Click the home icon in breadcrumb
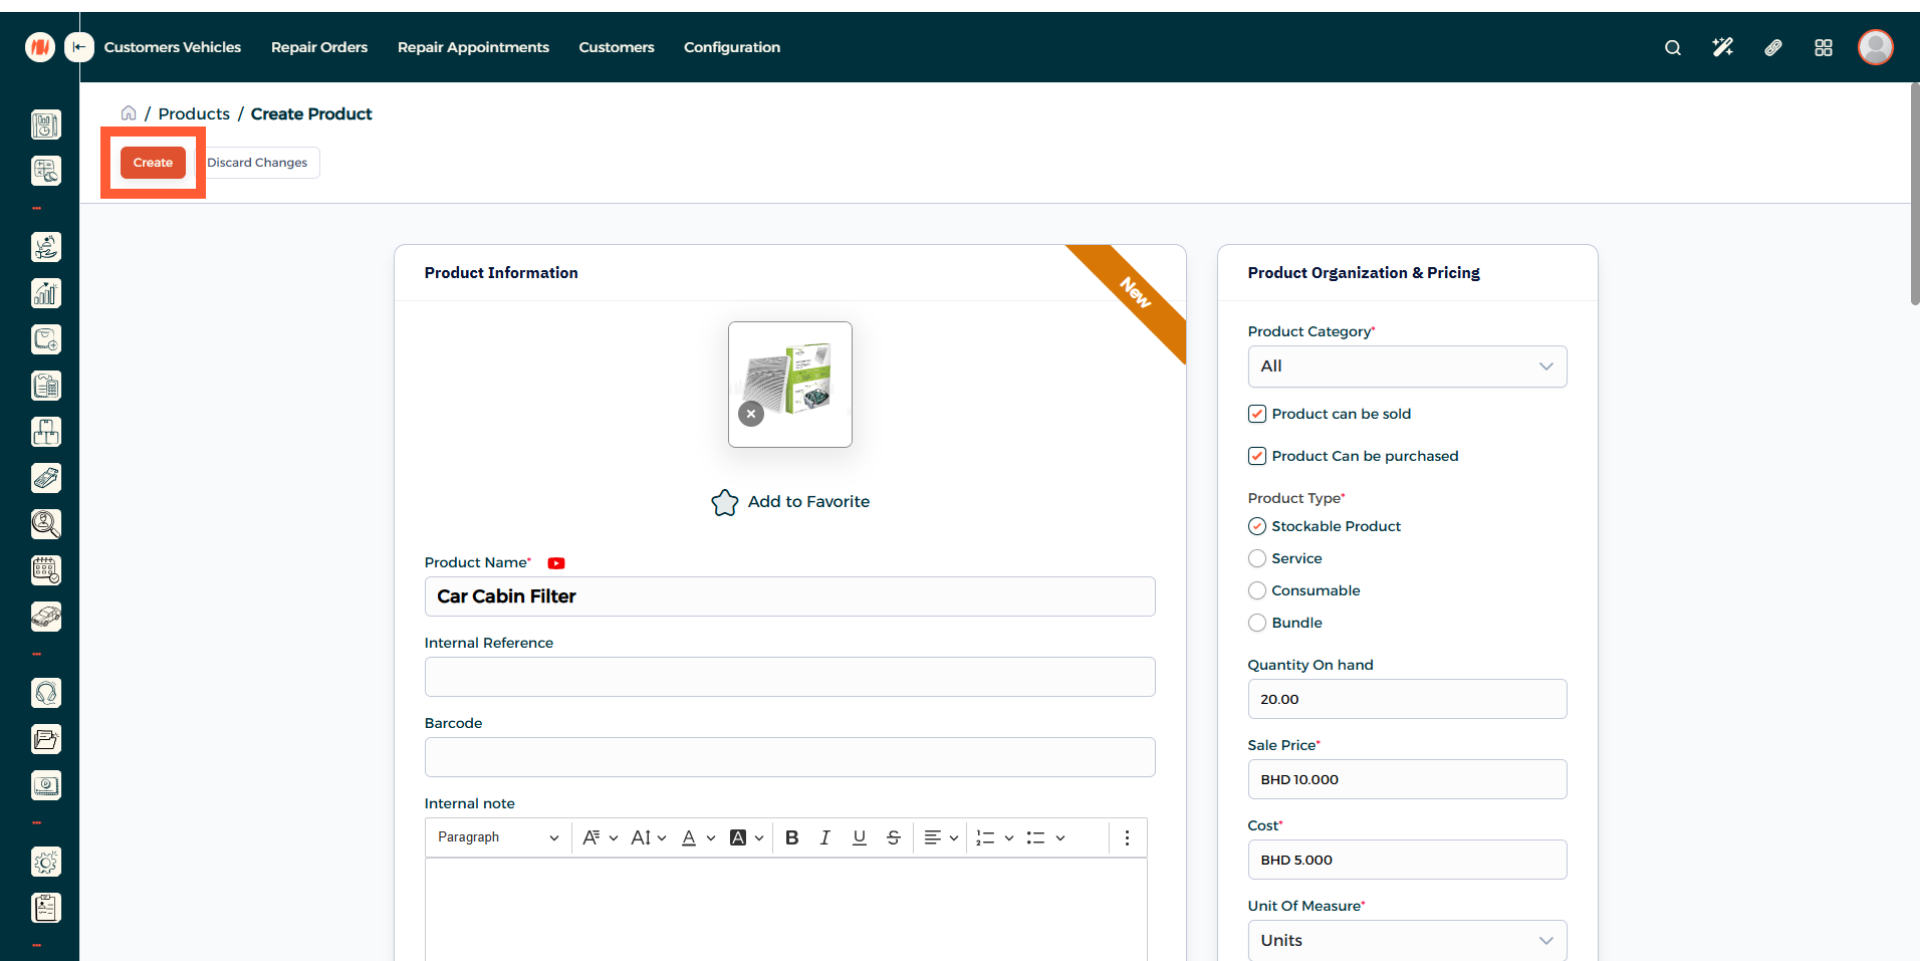 click(x=129, y=114)
